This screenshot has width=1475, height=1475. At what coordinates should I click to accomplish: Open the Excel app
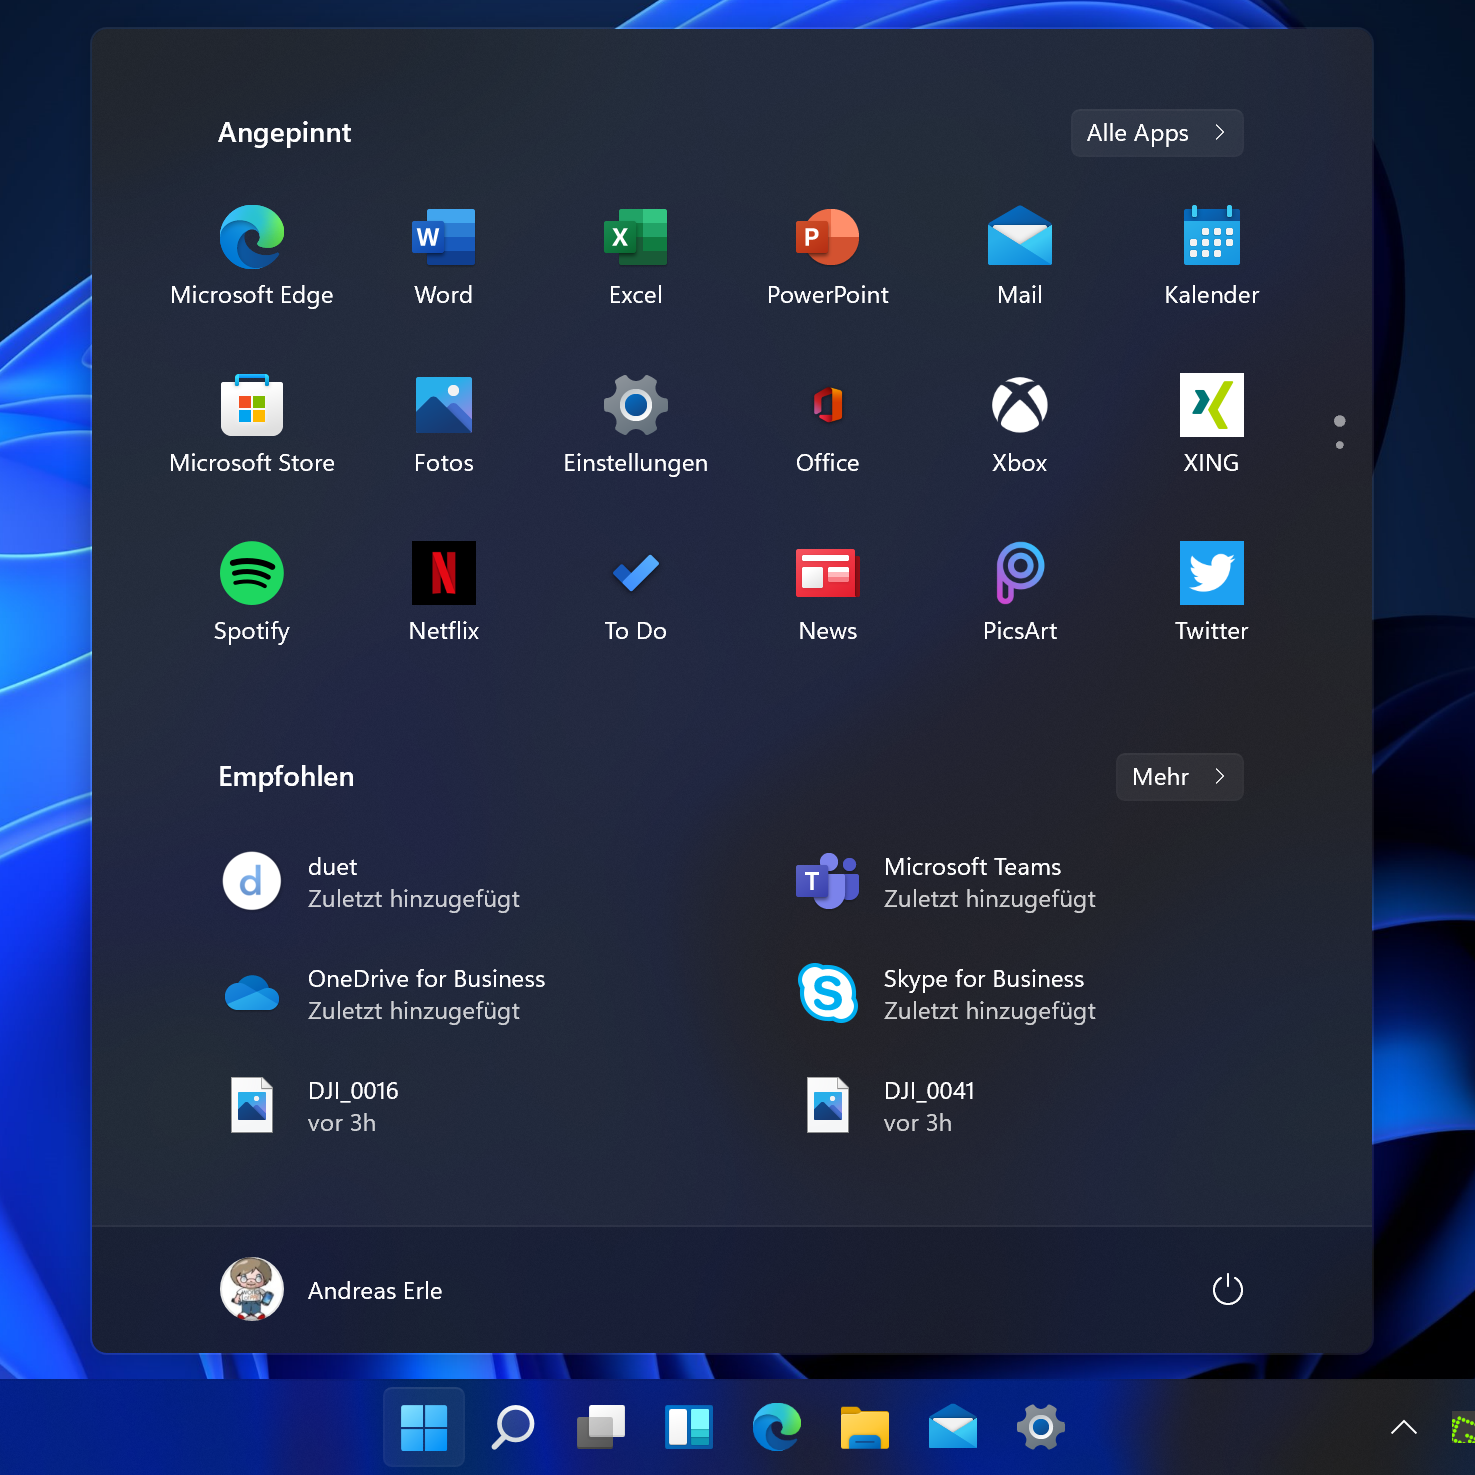(x=636, y=257)
